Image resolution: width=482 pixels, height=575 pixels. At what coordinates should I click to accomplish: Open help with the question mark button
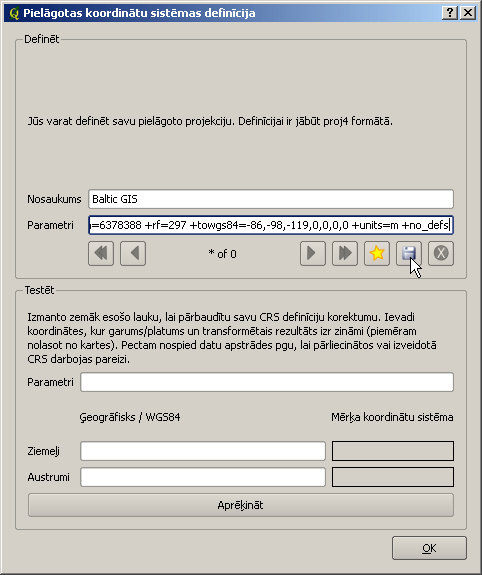pyautogui.click(x=450, y=13)
